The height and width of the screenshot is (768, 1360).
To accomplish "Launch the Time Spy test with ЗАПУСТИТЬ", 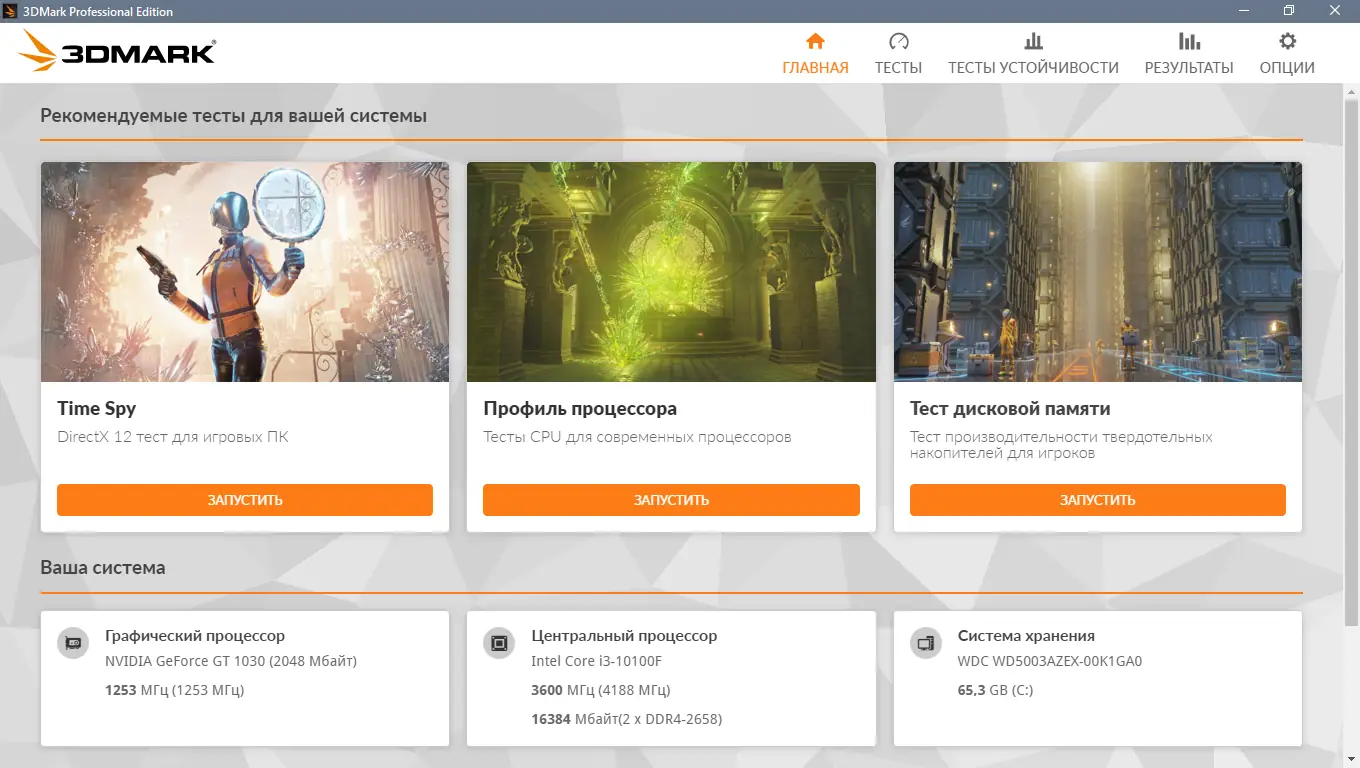I will (245, 500).
